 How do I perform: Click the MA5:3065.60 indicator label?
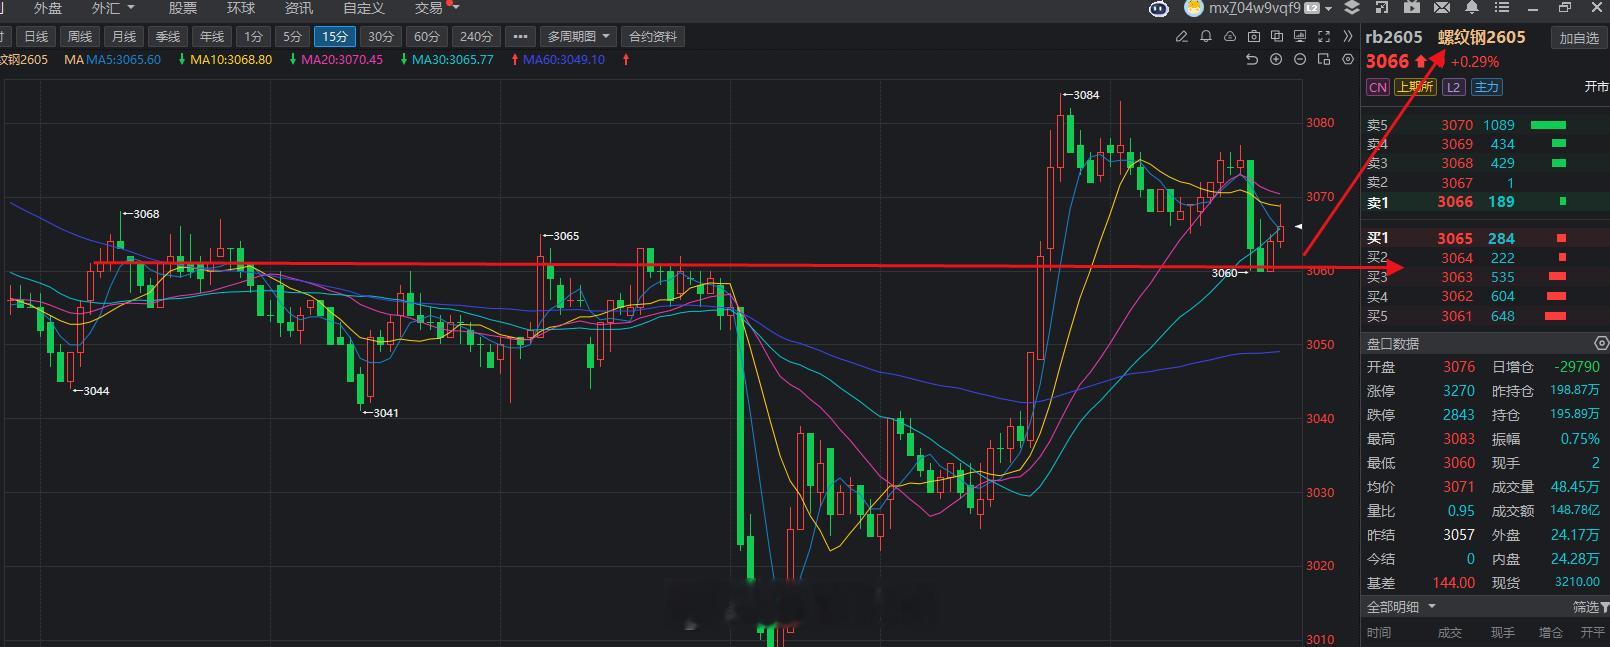pyautogui.click(x=123, y=60)
